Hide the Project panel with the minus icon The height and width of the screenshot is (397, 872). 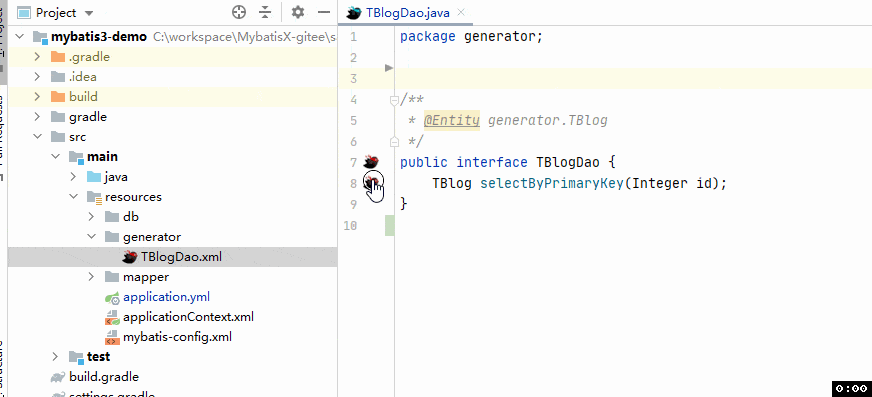pyautogui.click(x=324, y=12)
